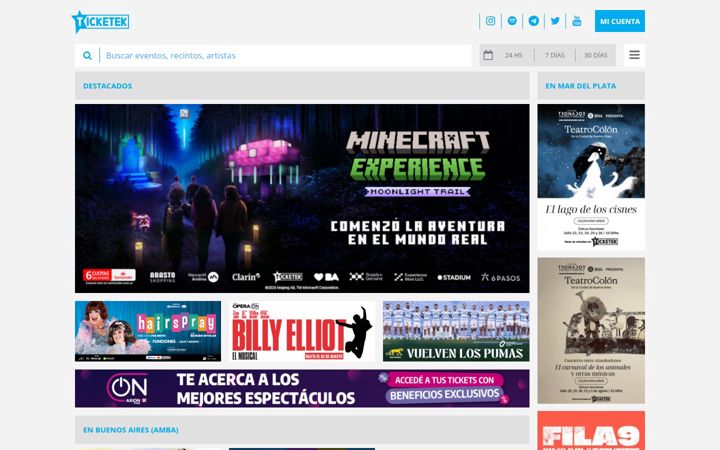This screenshot has width=720, height=450.
Task: Open the hamburger menu
Action: click(634, 55)
